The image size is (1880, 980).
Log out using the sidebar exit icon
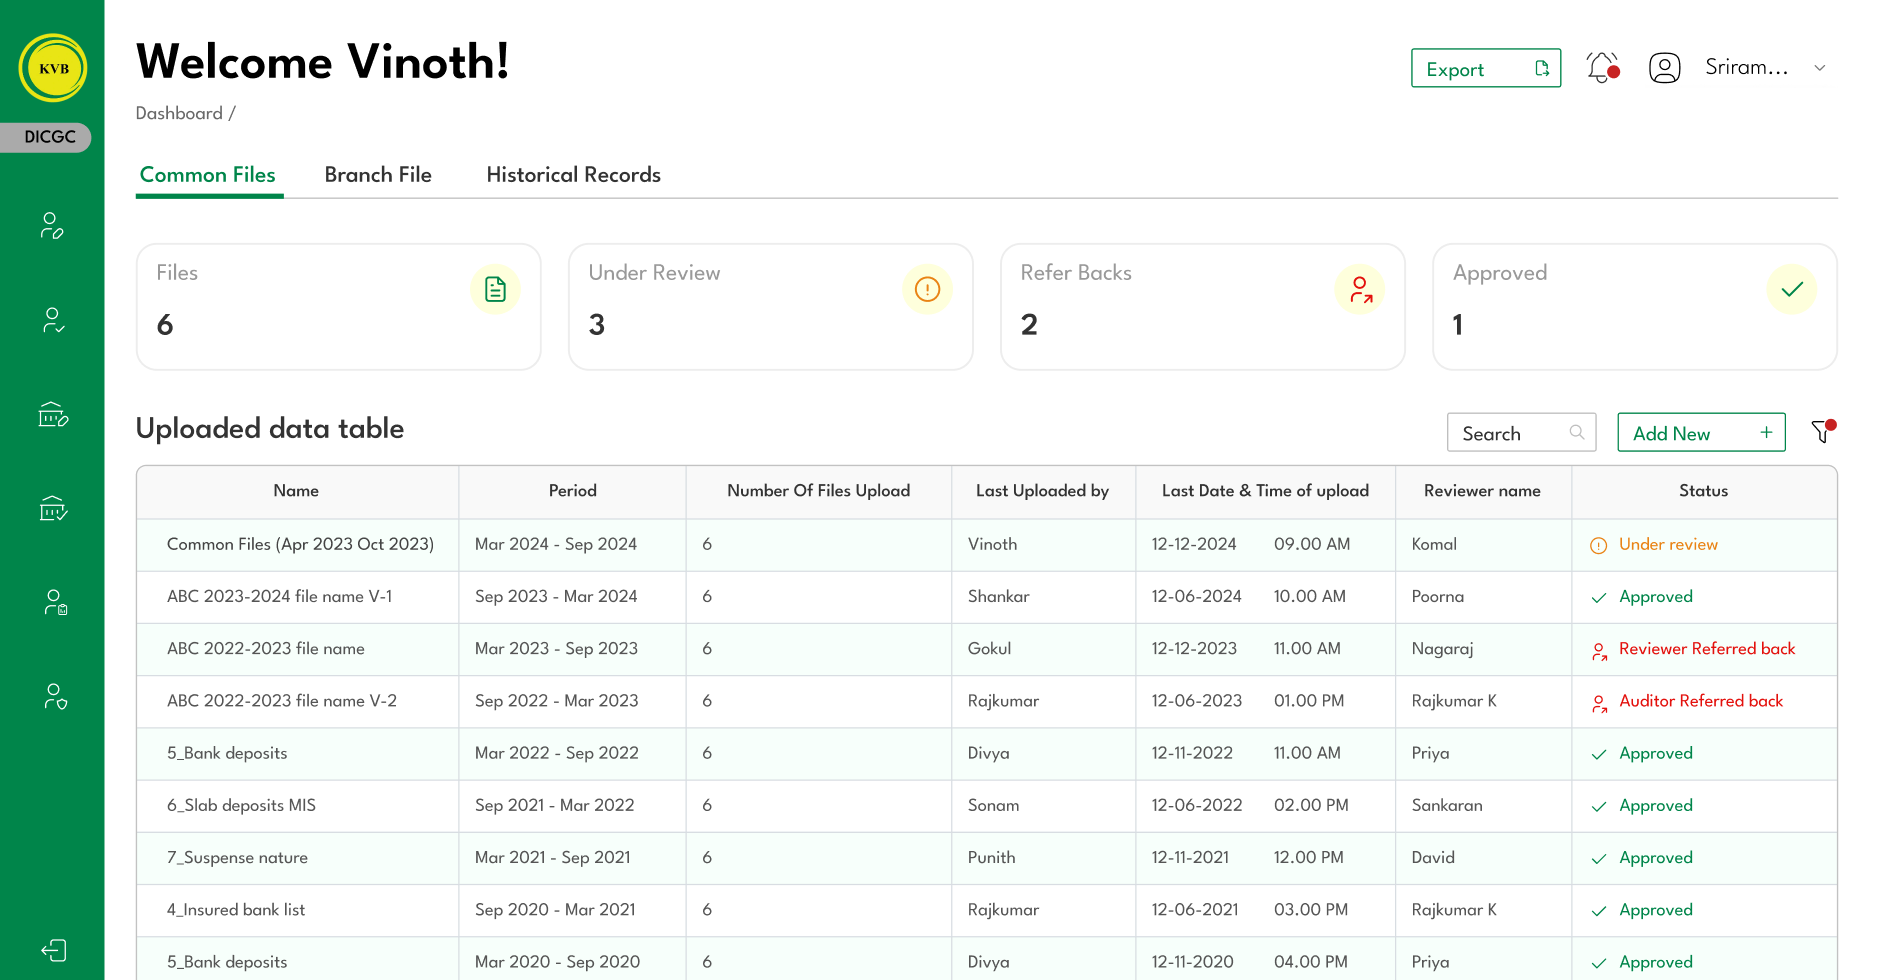click(54, 950)
